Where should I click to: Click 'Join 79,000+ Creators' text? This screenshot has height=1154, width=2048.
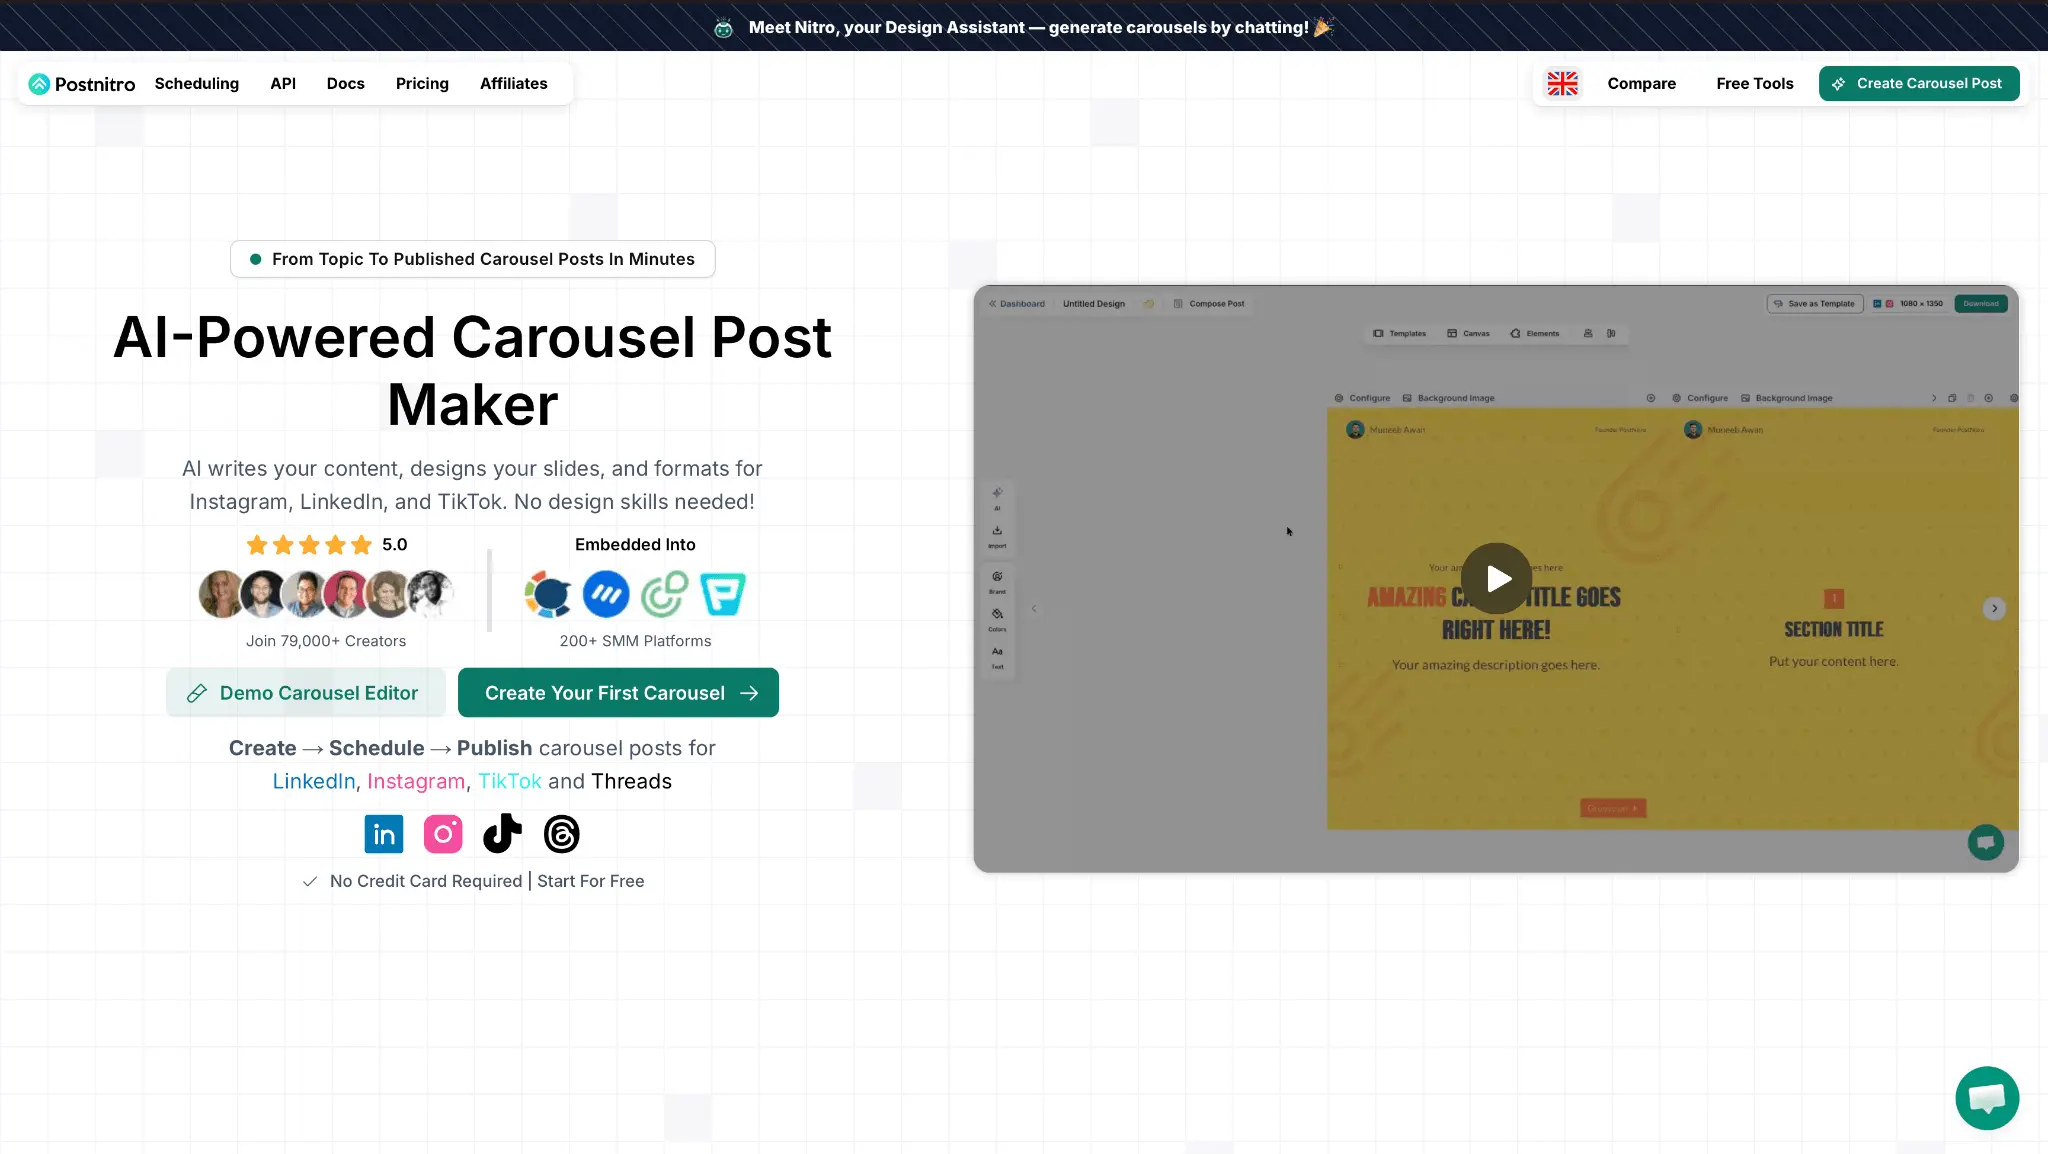[326, 641]
